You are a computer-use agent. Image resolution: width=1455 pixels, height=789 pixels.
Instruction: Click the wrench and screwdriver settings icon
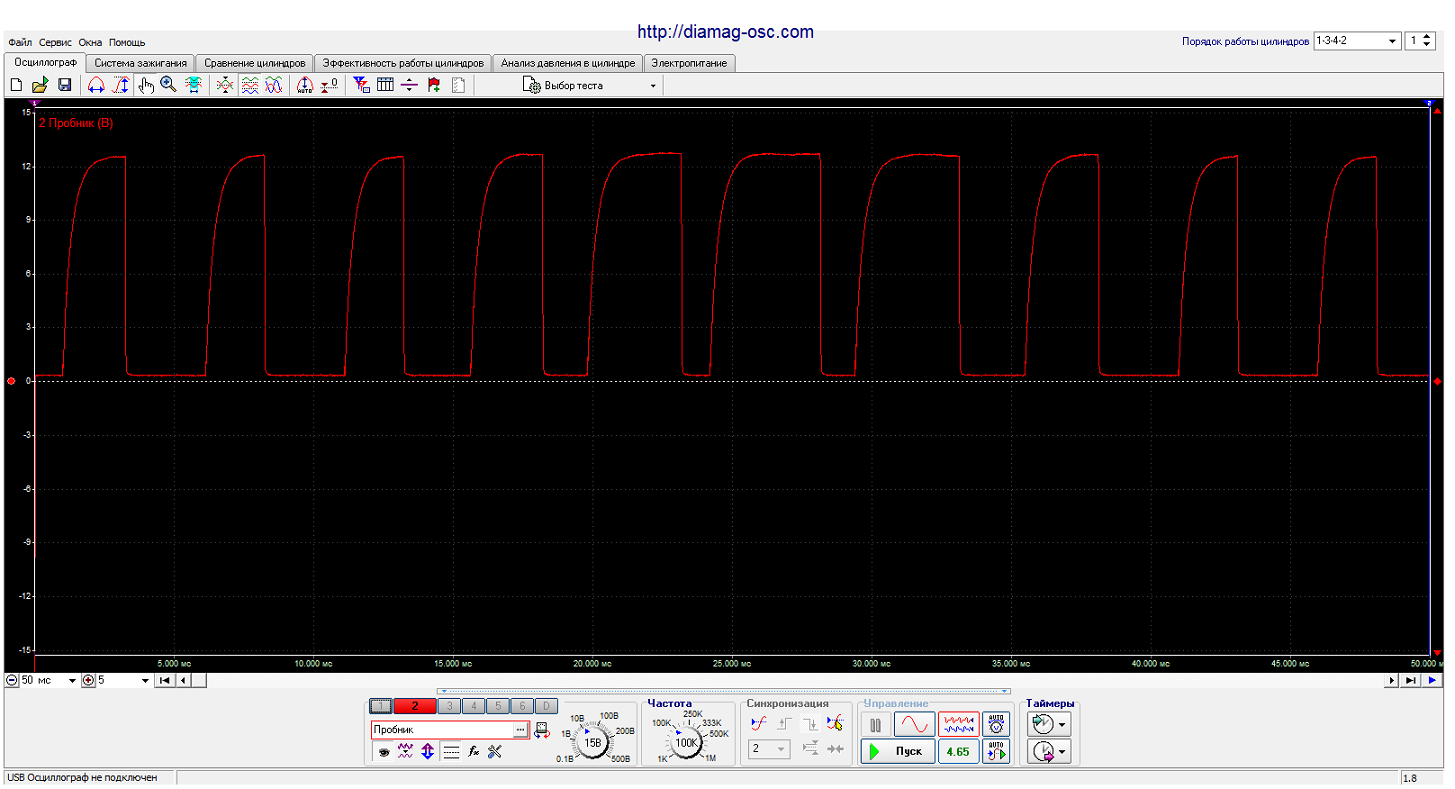(x=495, y=751)
